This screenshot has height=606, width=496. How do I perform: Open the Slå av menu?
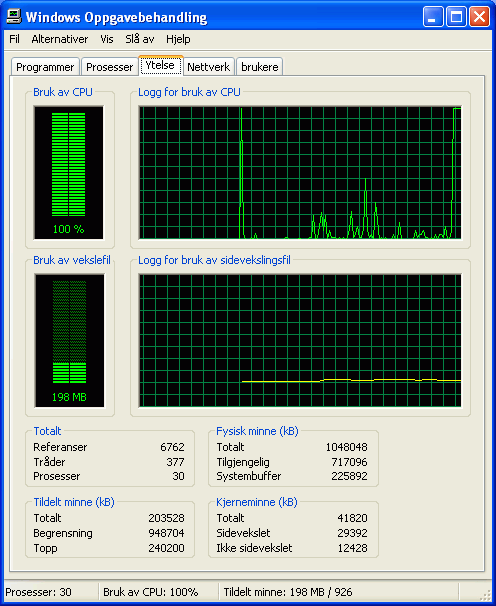pyautogui.click(x=140, y=39)
